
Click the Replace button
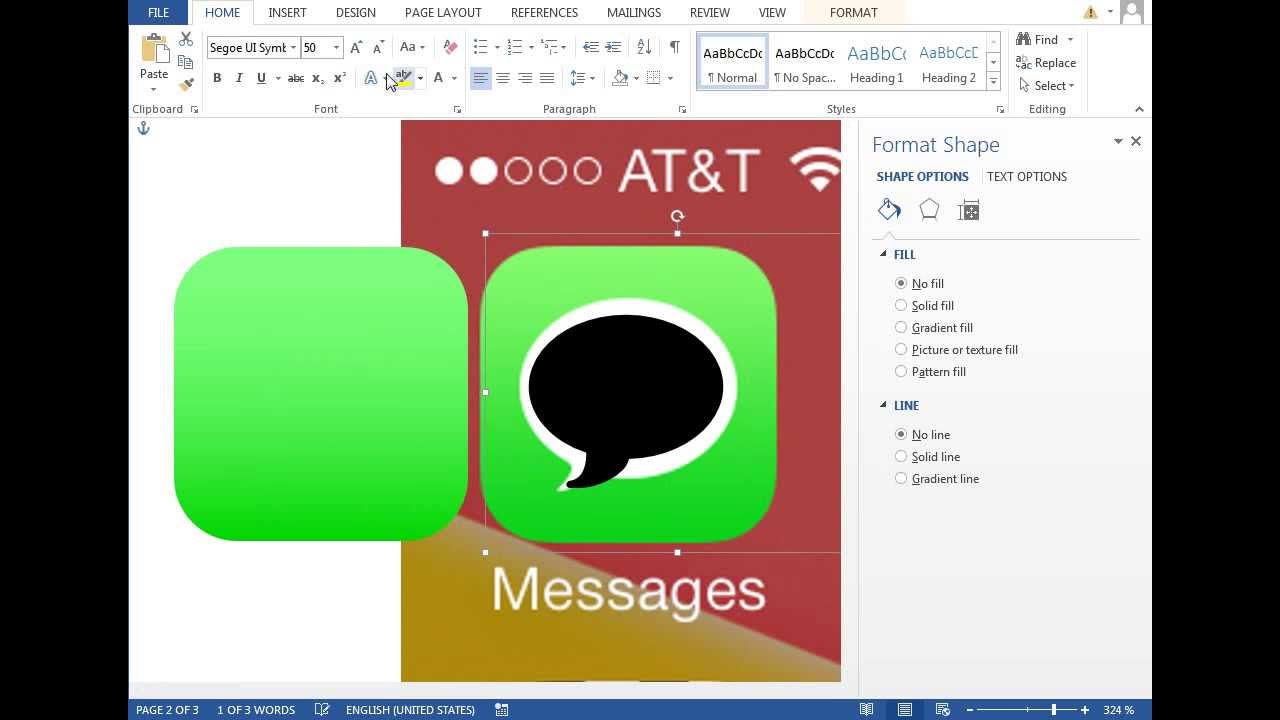click(1046, 63)
